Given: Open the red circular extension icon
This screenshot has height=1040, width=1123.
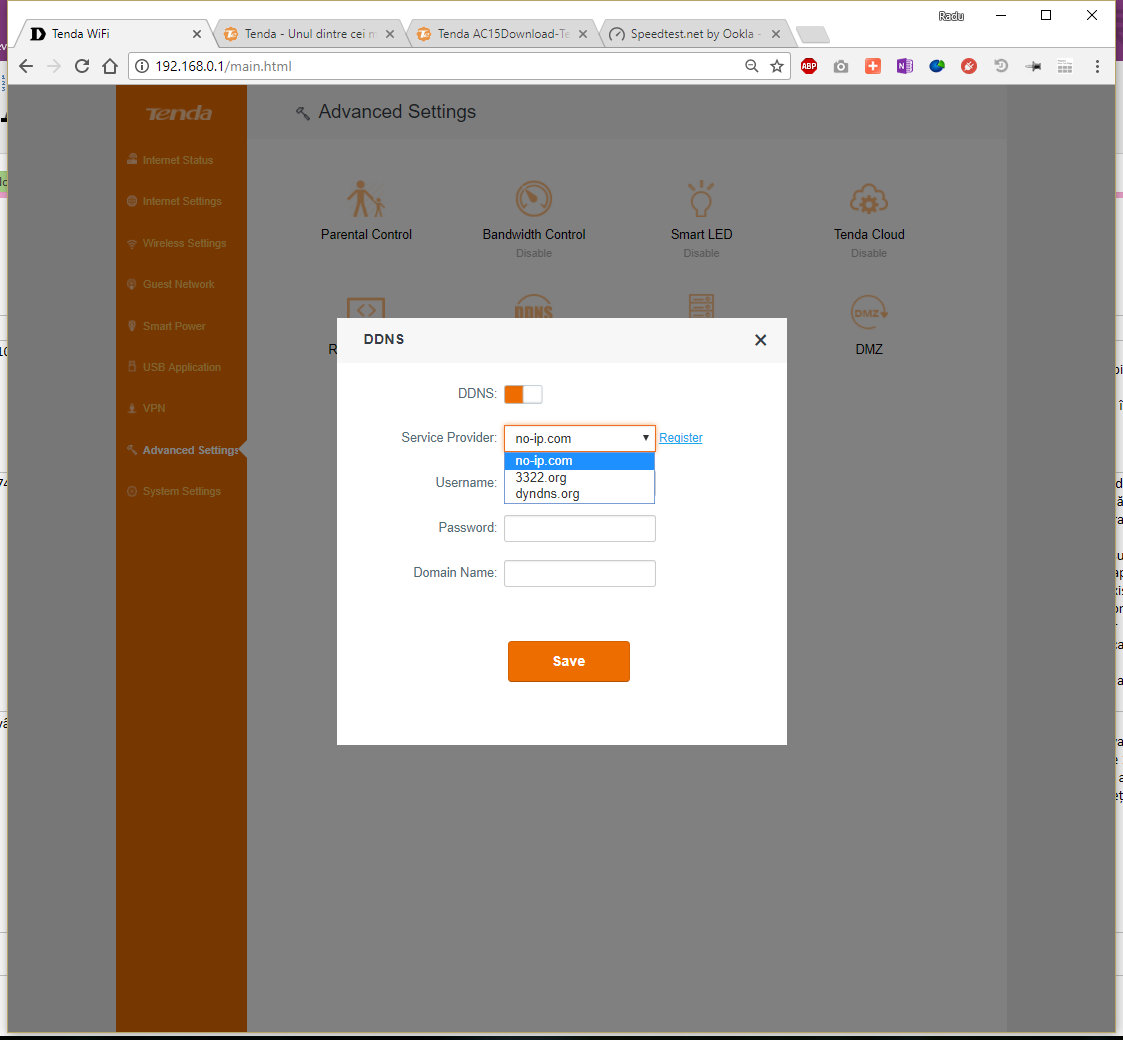Looking at the screenshot, I should tap(969, 66).
